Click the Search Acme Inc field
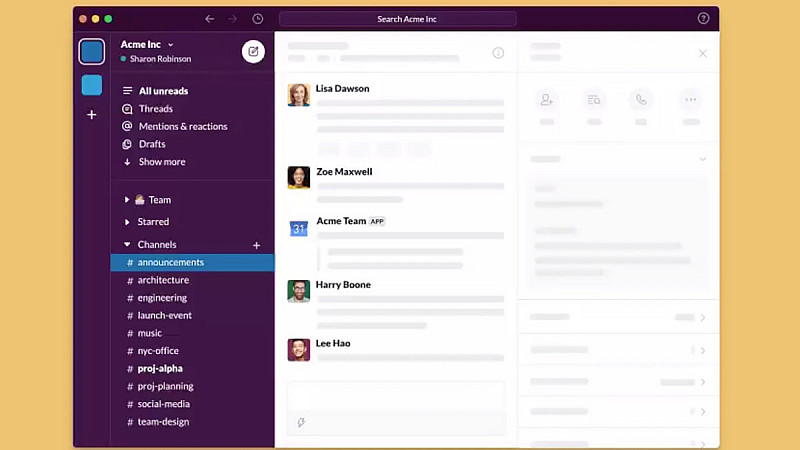The width and height of the screenshot is (800, 450). point(397,19)
